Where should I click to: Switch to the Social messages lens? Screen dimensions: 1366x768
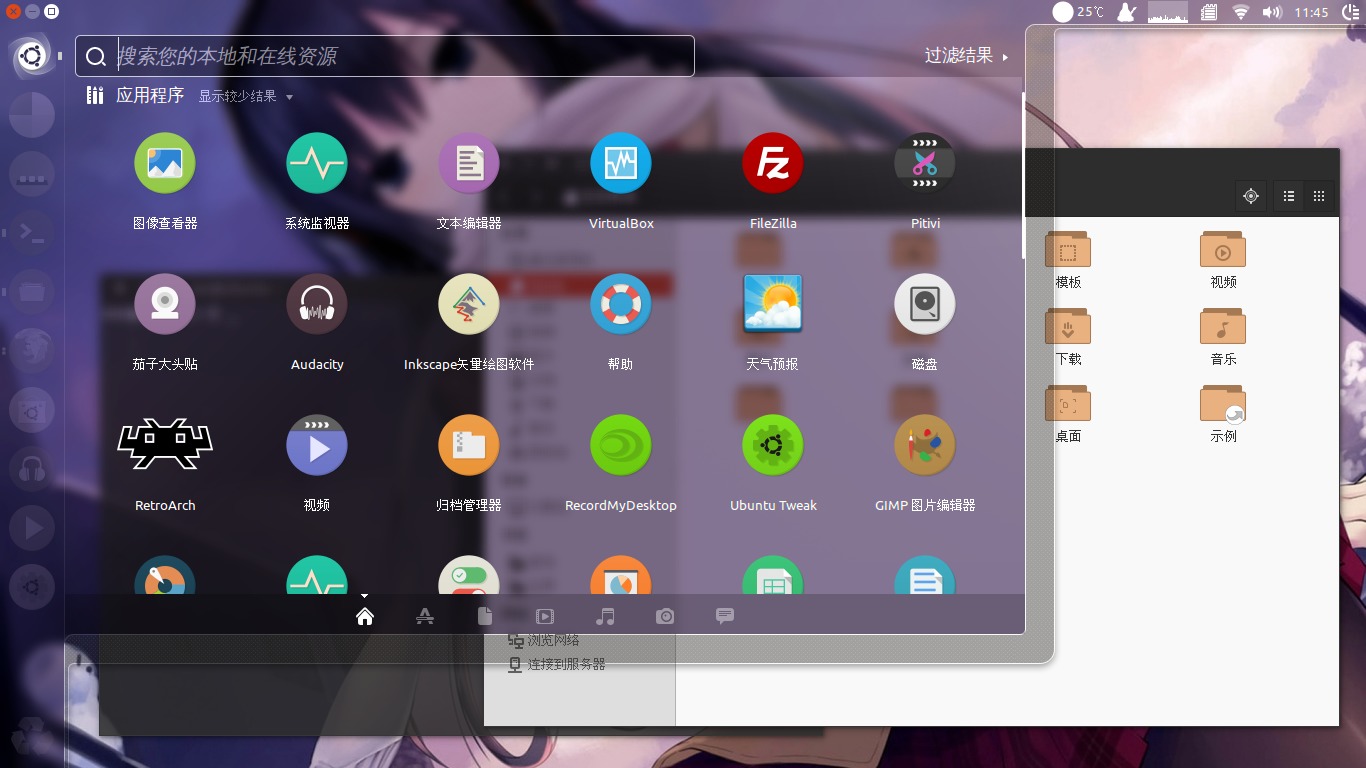pyautogui.click(x=725, y=616)
